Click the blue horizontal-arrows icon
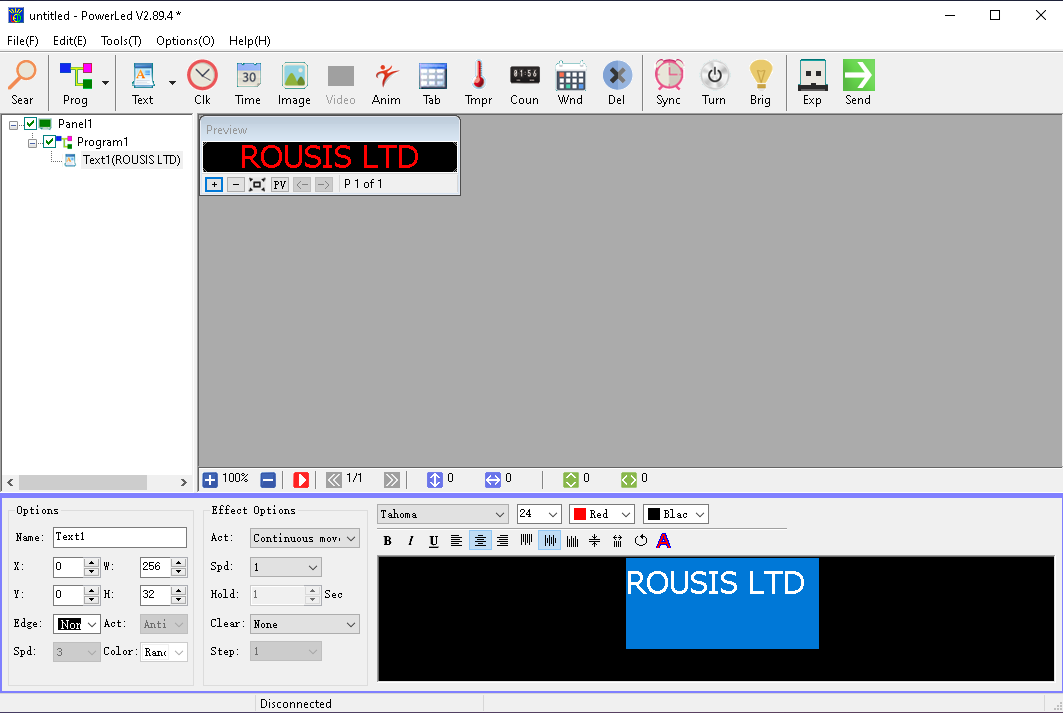Image resolution: width=1063 pixels, height=713 pixels. coord(493,480)
